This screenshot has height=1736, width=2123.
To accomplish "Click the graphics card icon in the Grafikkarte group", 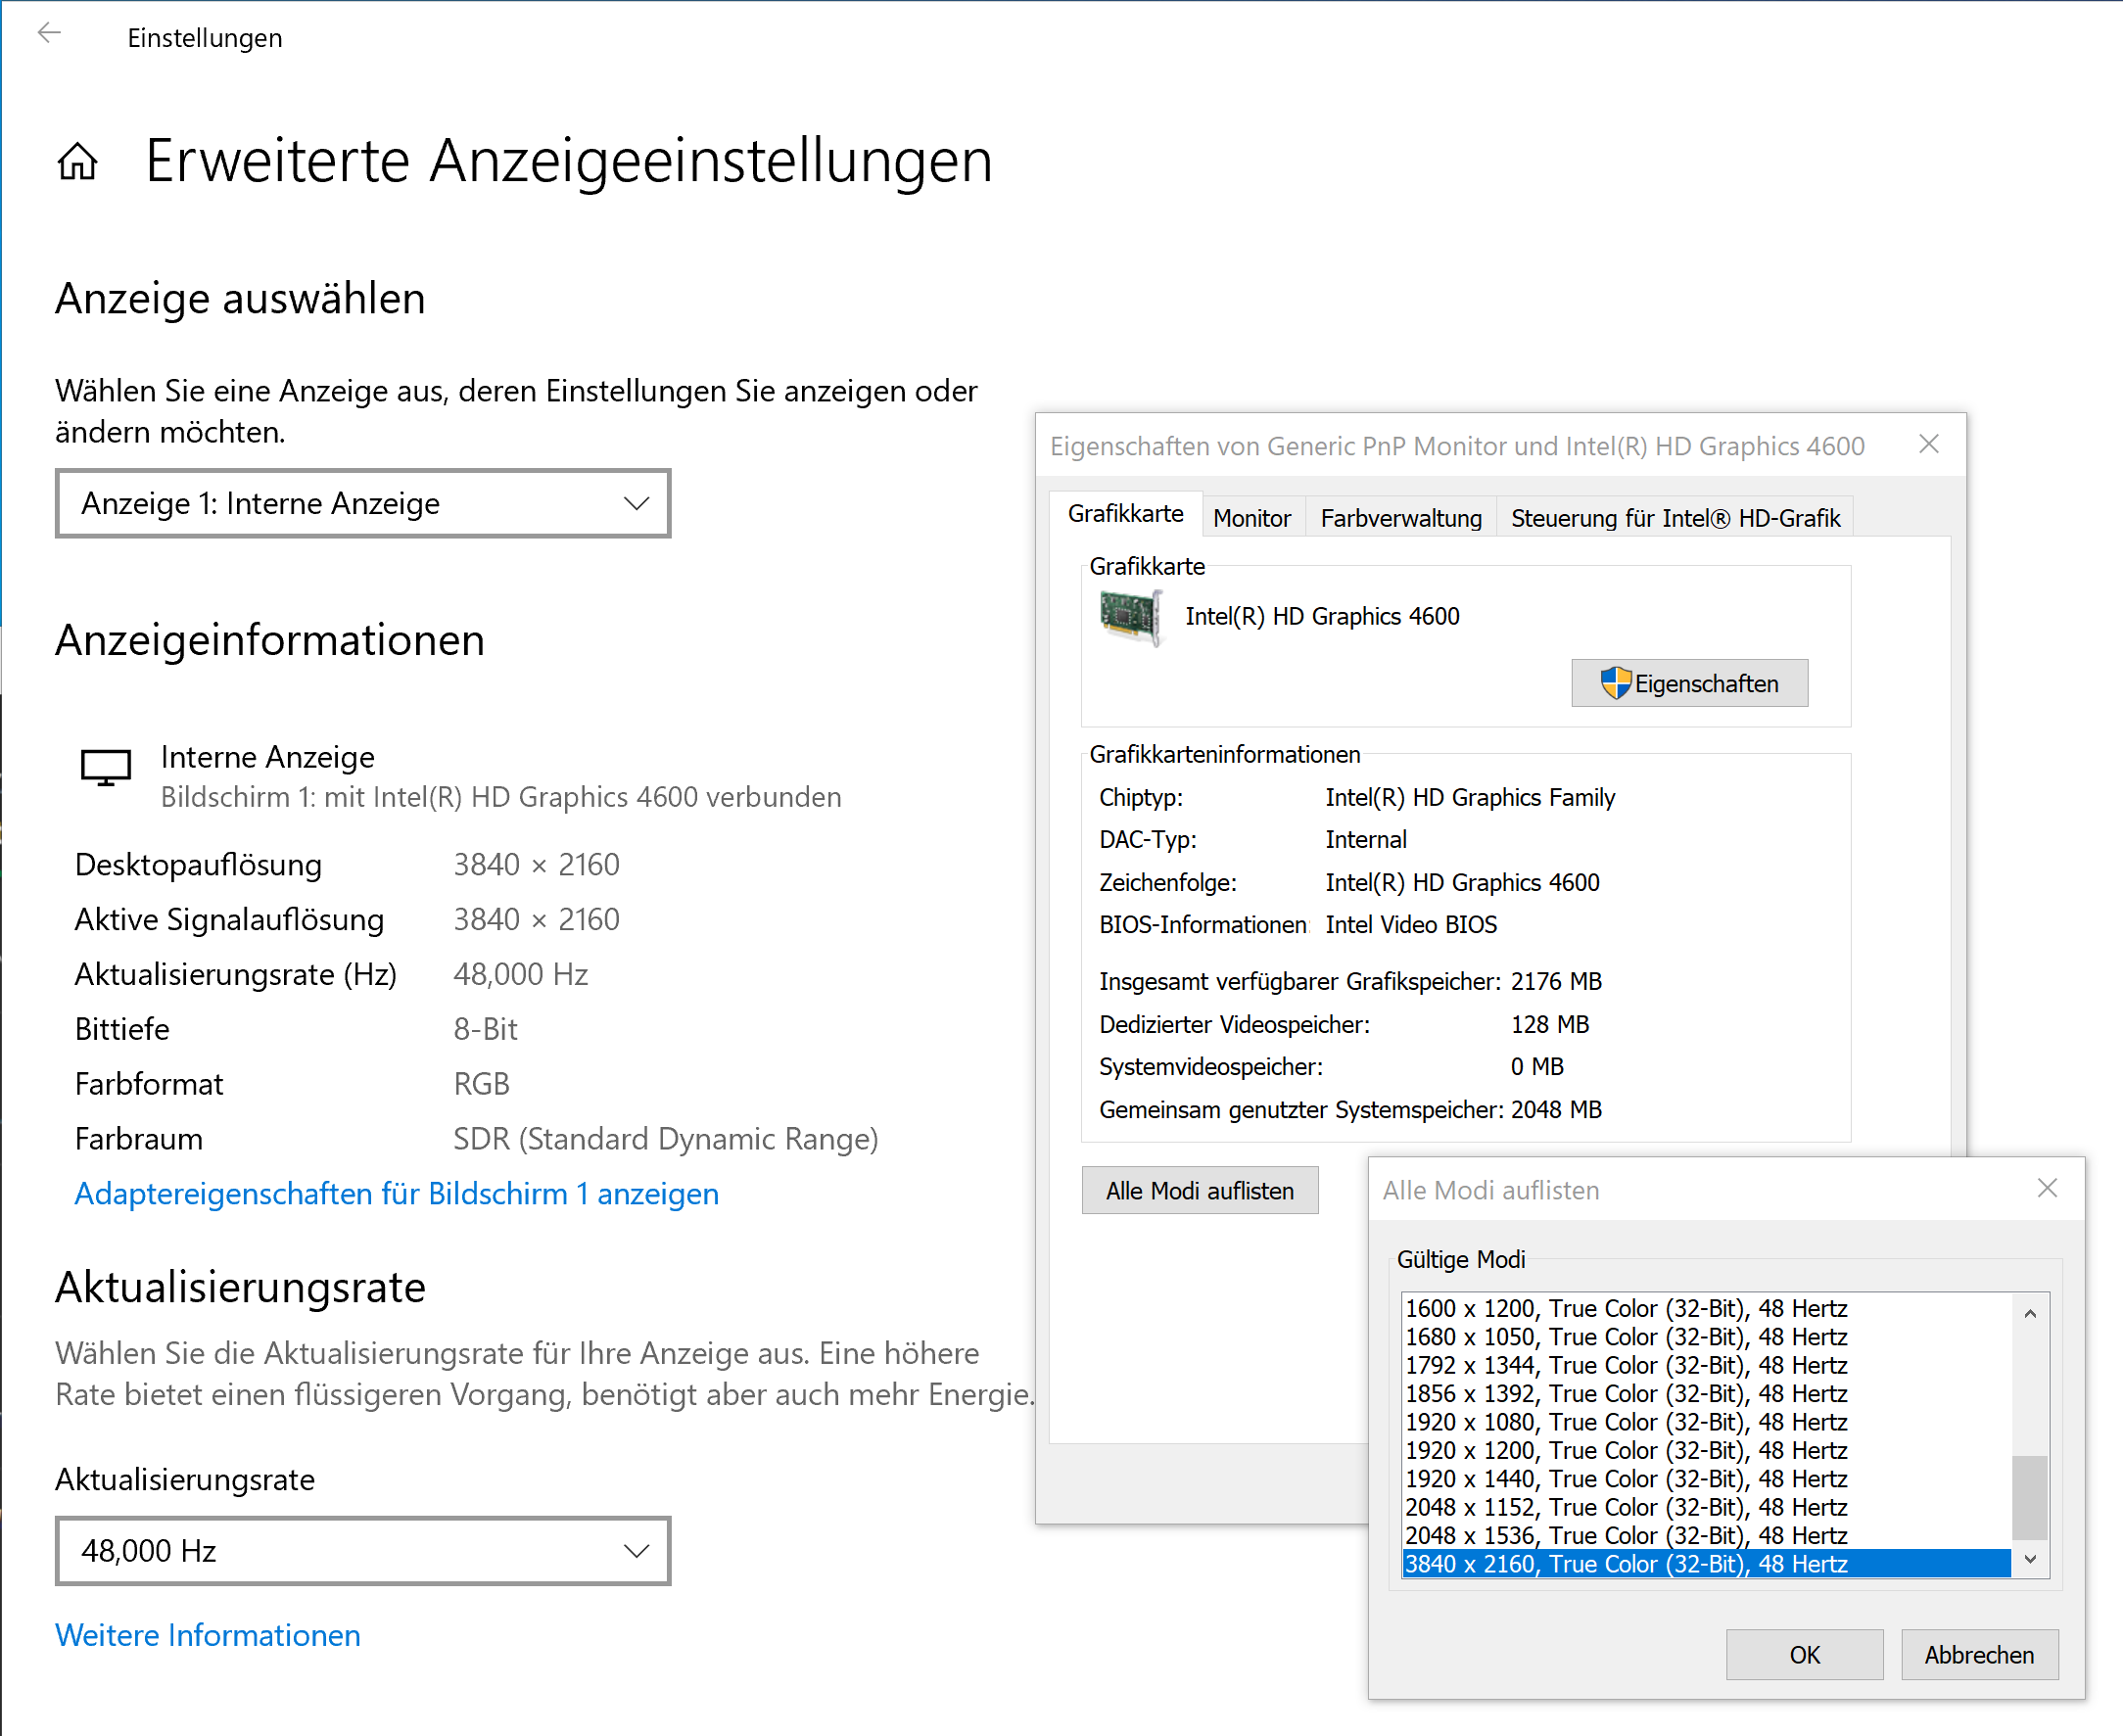I will [1131, 616].
